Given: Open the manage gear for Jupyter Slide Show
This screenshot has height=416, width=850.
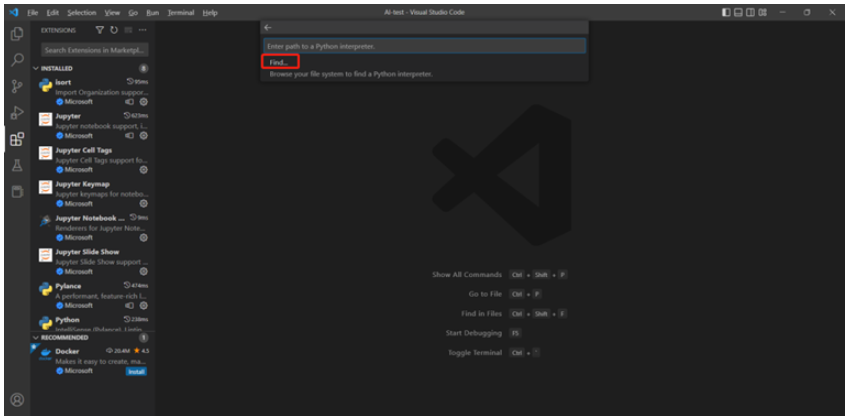Looking at the screenshot, I should click(144, 271).
